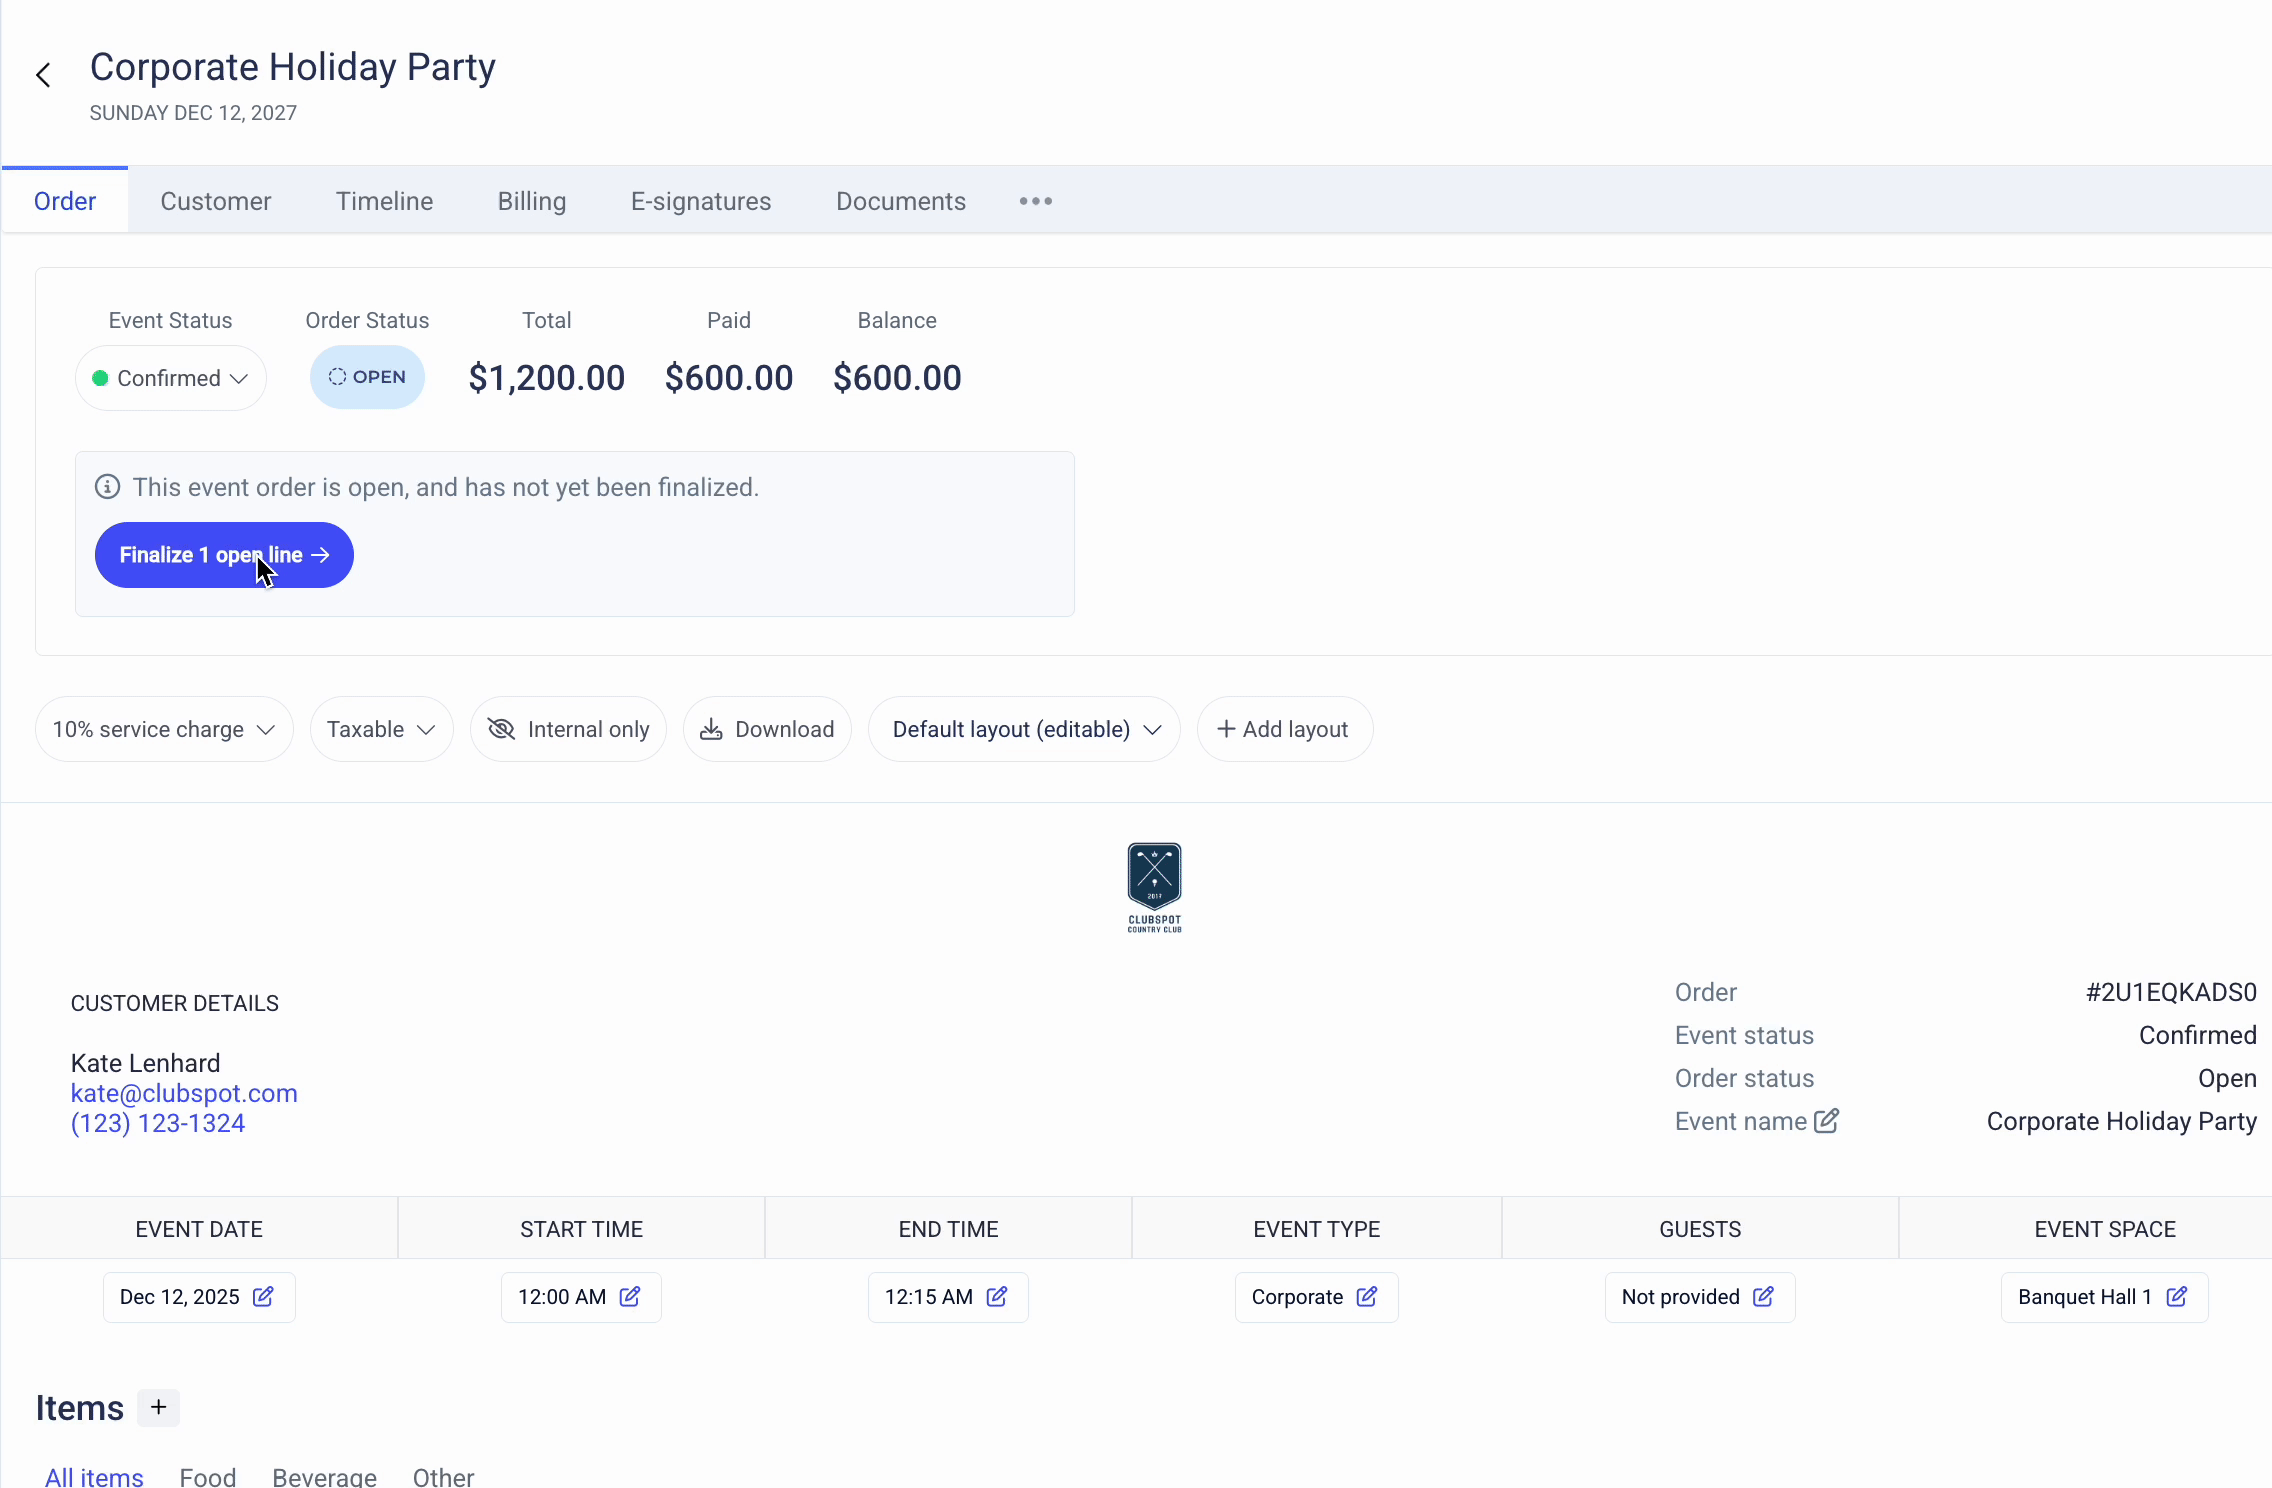
Task: Edit the Banquet Hall 1 event space
Action: pyautogui.click(x=2177, y=1297)
